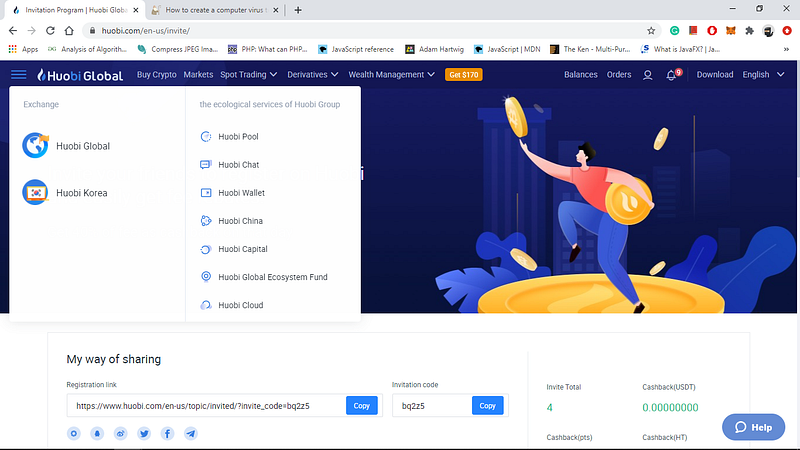This screenshot has height=450, width=800.
Task: Open the Download menu item
Action: click(x=715, y=74)
